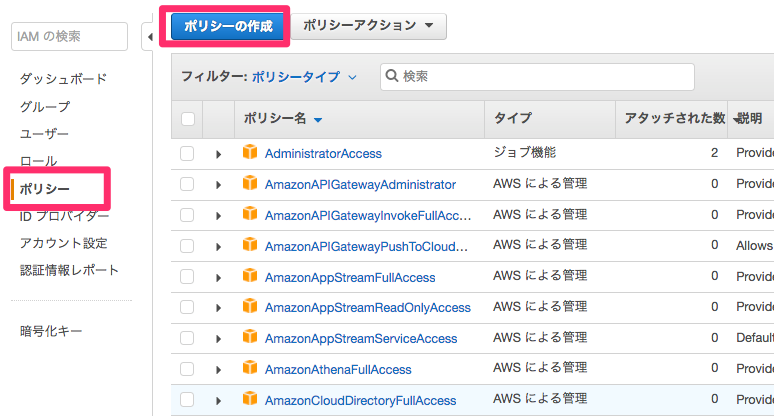Screen dimensions: 774x416
Task: Click the ポリシーの作成 button
Action: click(228, 26)
